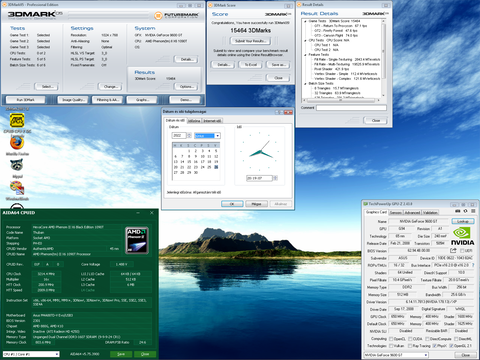Select the Graphics Card tab in GPU-Z
Viewport: 480px width, 360px height.
point(376,212)
